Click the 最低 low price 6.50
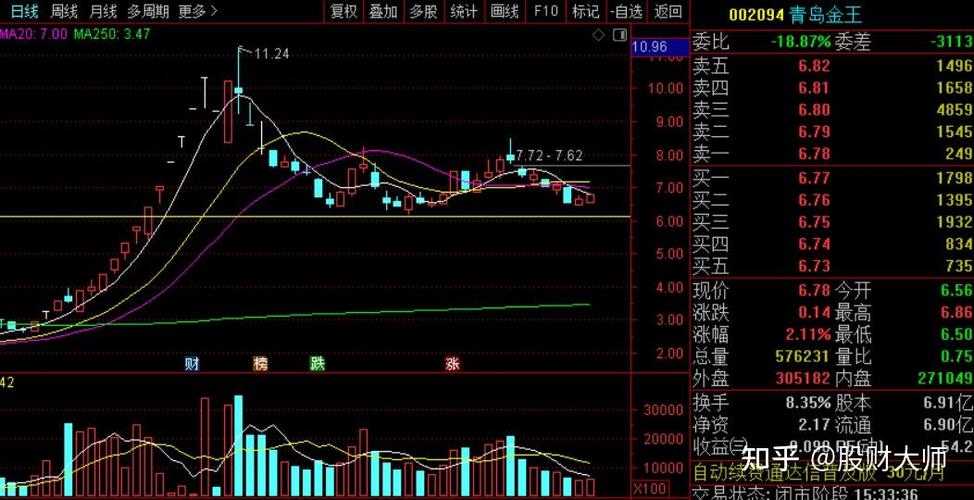Screen dimensions: 974x500 [957, 334]
